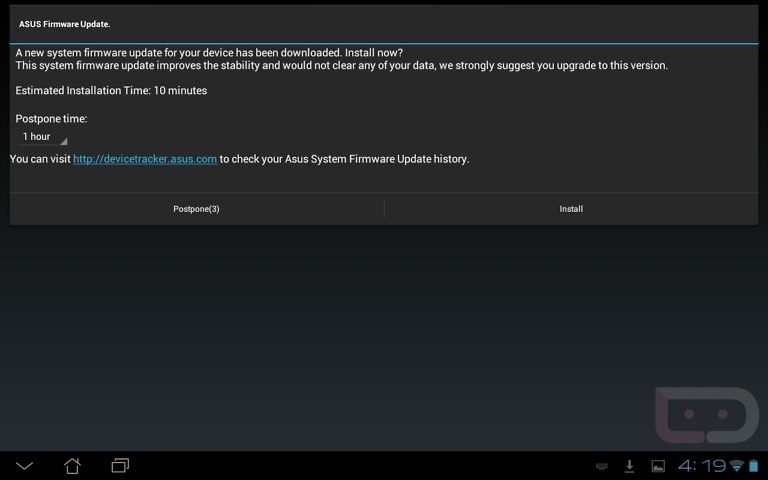Tap the Install button
The height and width of the screenshot is (480, 768).
click(571, 209)
